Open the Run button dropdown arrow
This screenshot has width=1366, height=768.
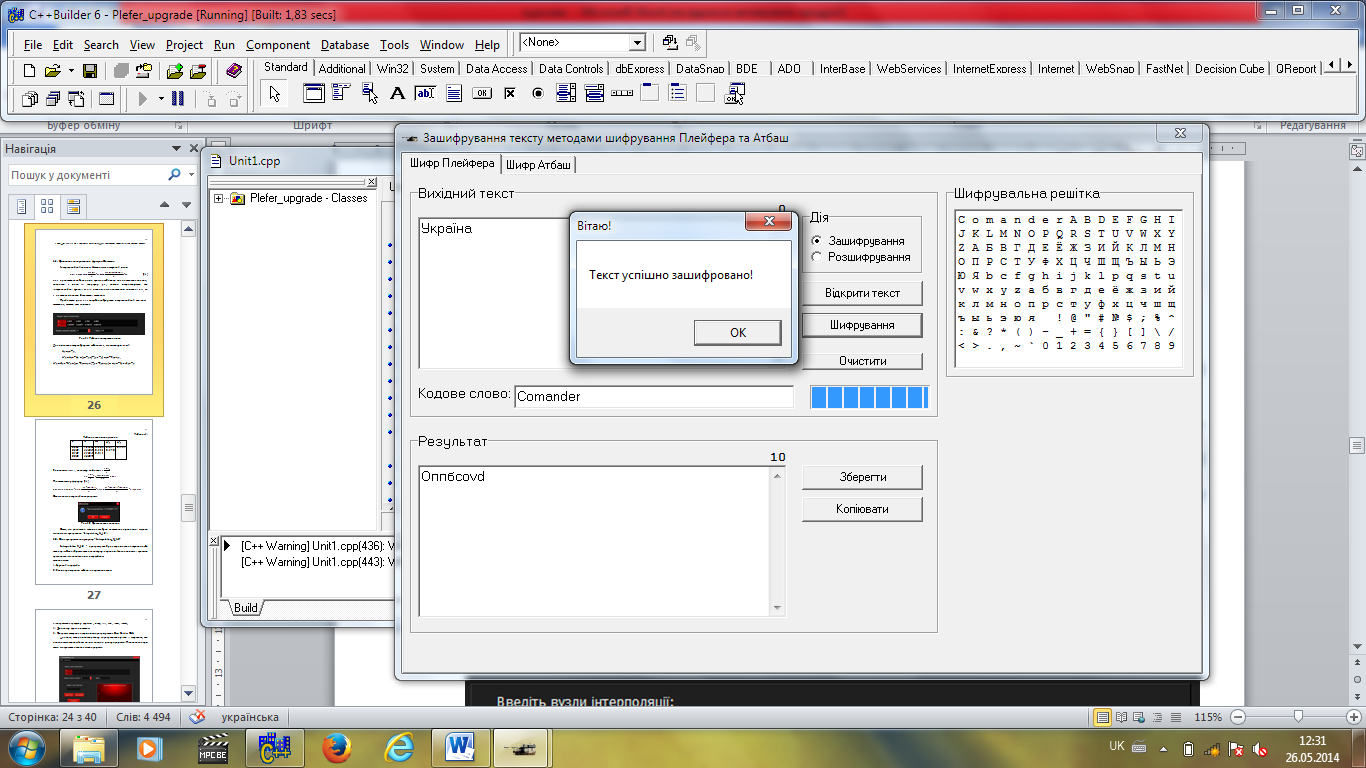point(160,98)
